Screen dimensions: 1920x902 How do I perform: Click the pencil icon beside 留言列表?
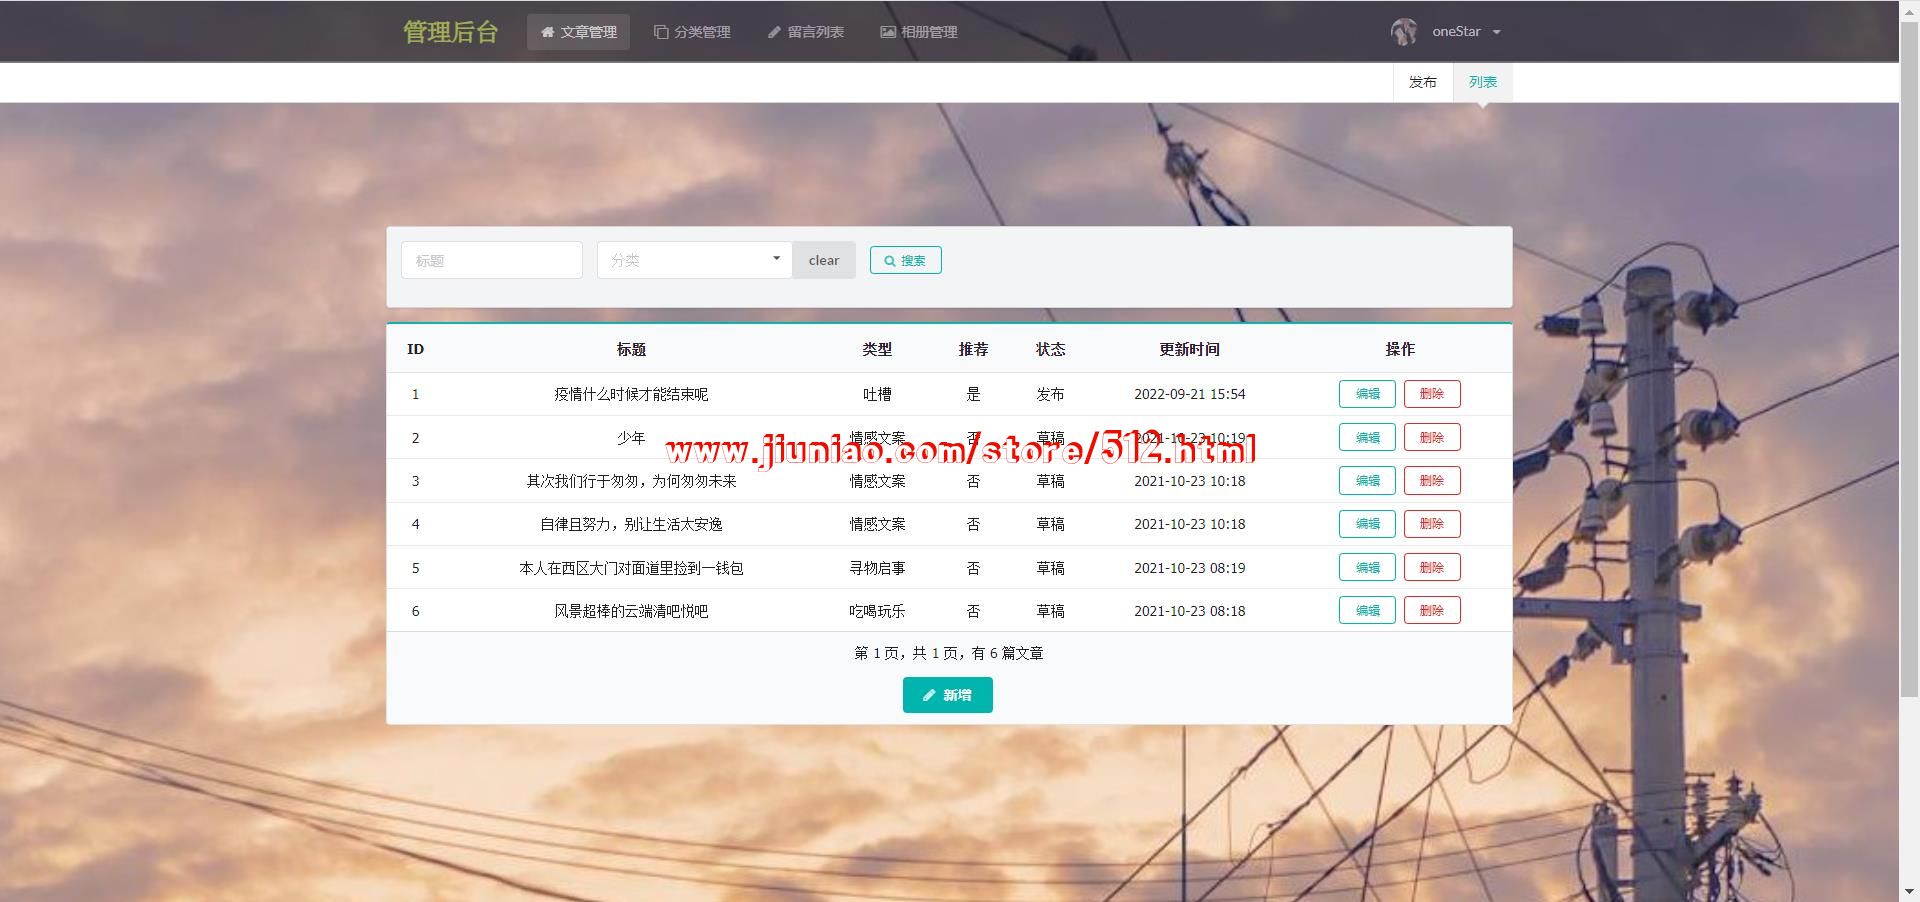[774, 32]
